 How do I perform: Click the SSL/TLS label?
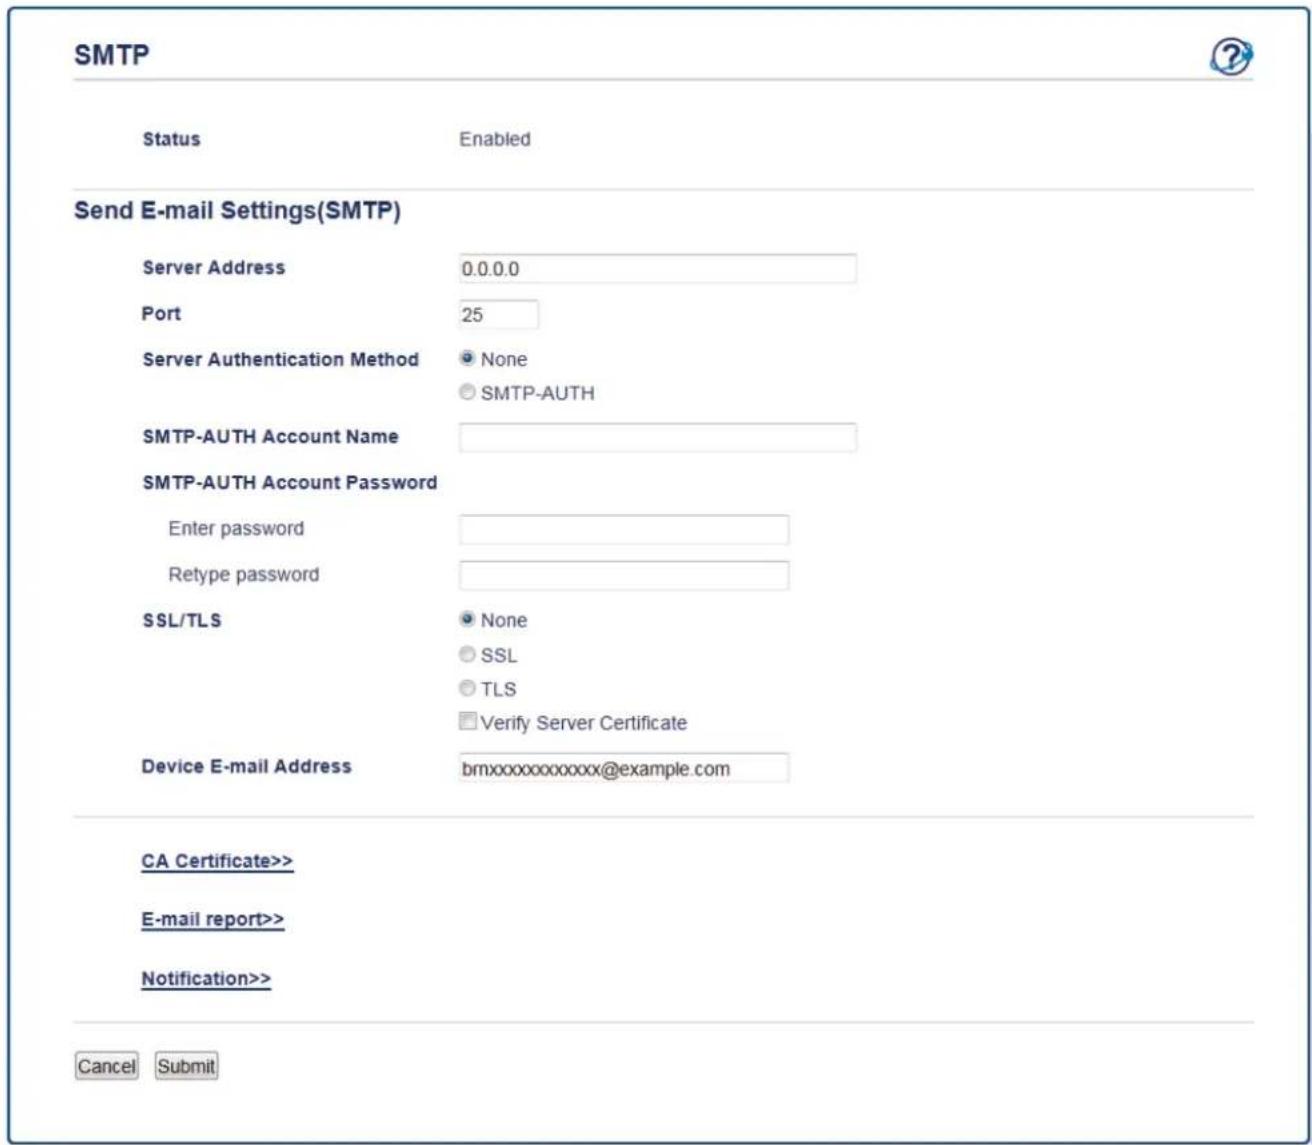coord(182,620)
